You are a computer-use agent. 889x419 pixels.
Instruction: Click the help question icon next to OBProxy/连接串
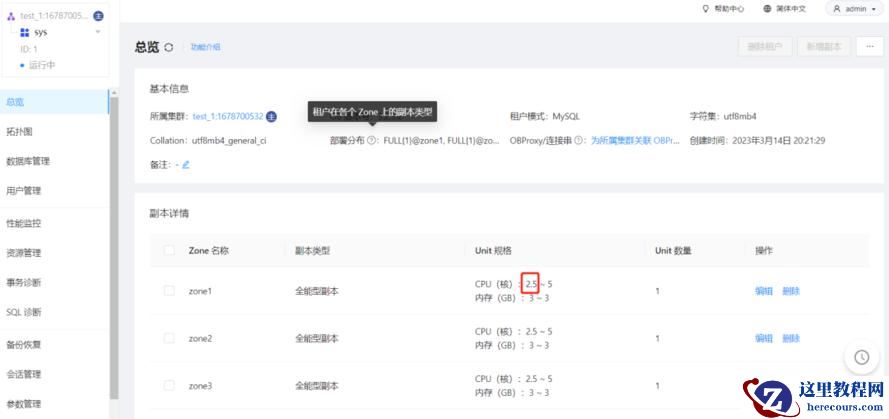578,141
